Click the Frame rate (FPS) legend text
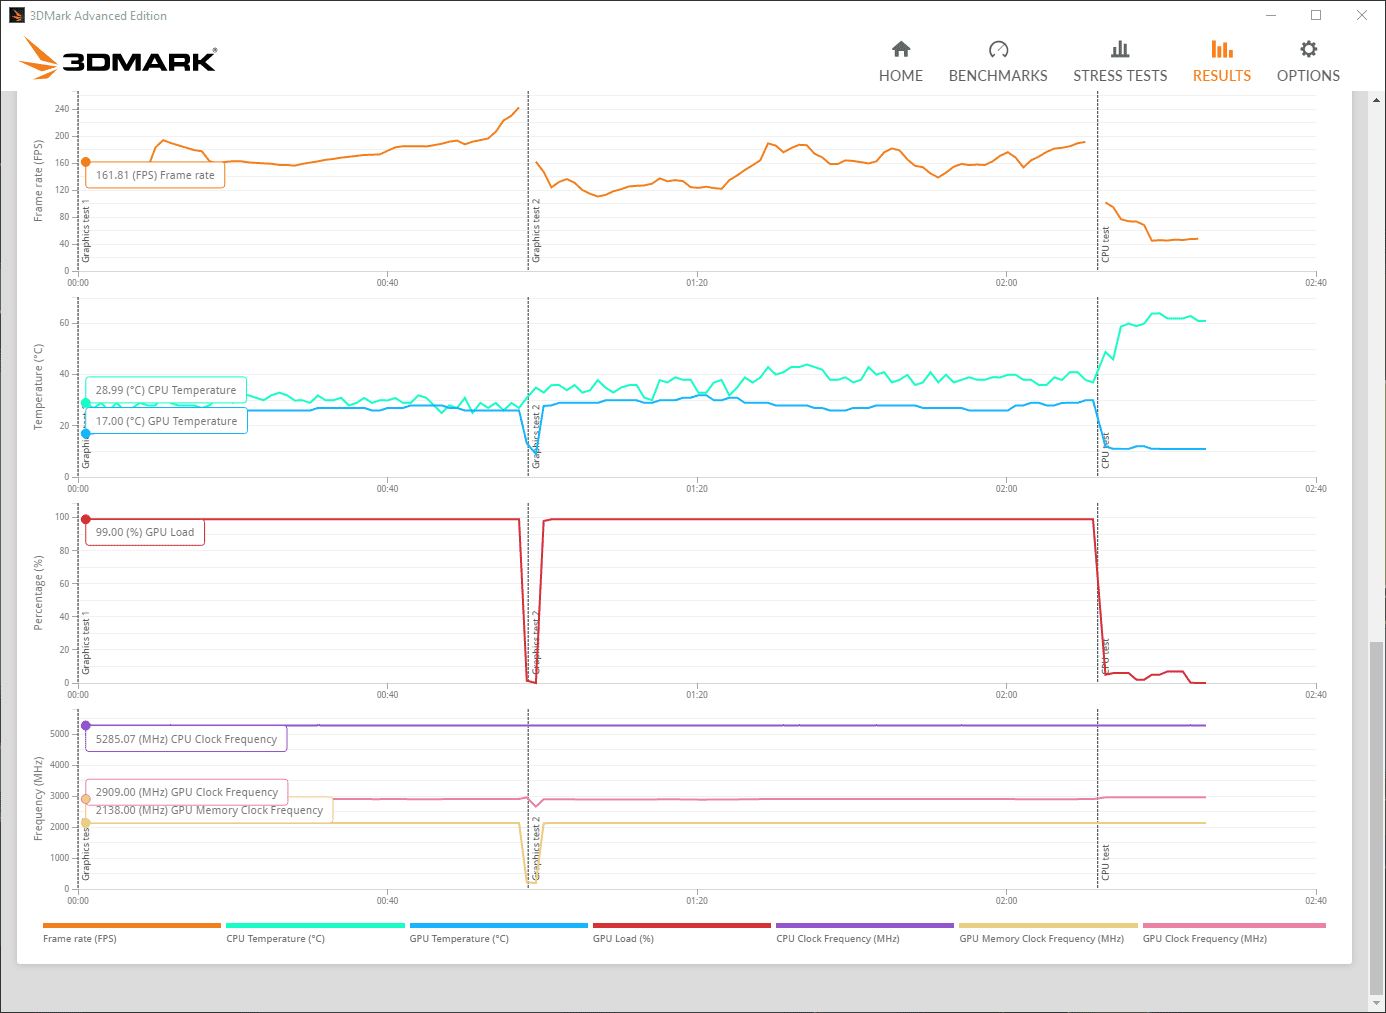Viewport: 1386px width, 1013px height. [x=80, y=939]
